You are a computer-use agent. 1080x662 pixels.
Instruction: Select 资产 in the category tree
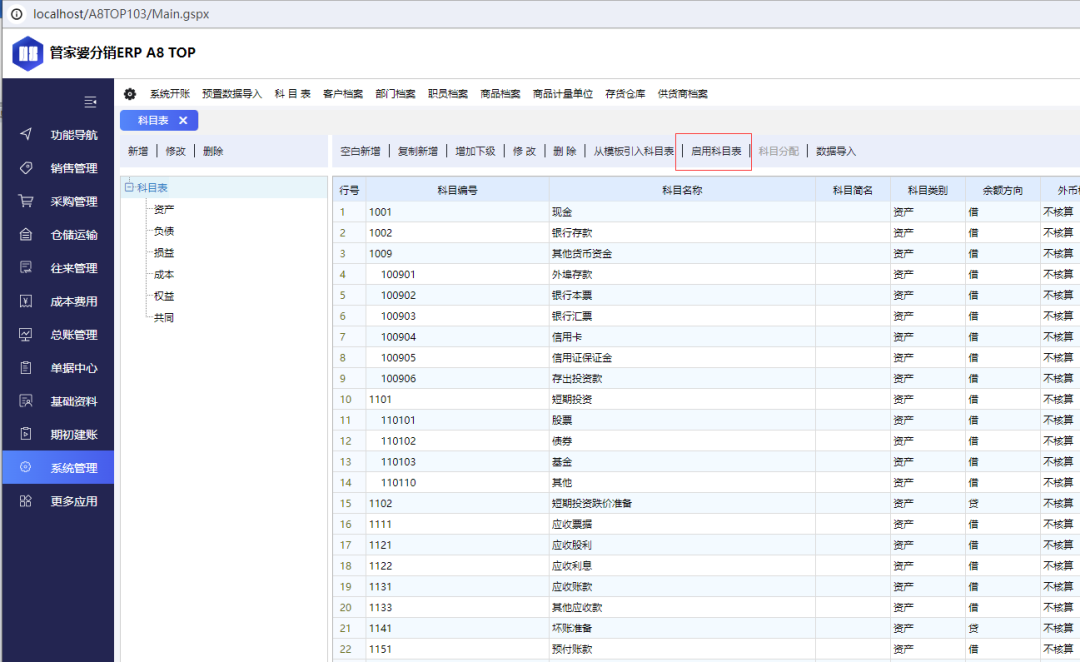163,209
